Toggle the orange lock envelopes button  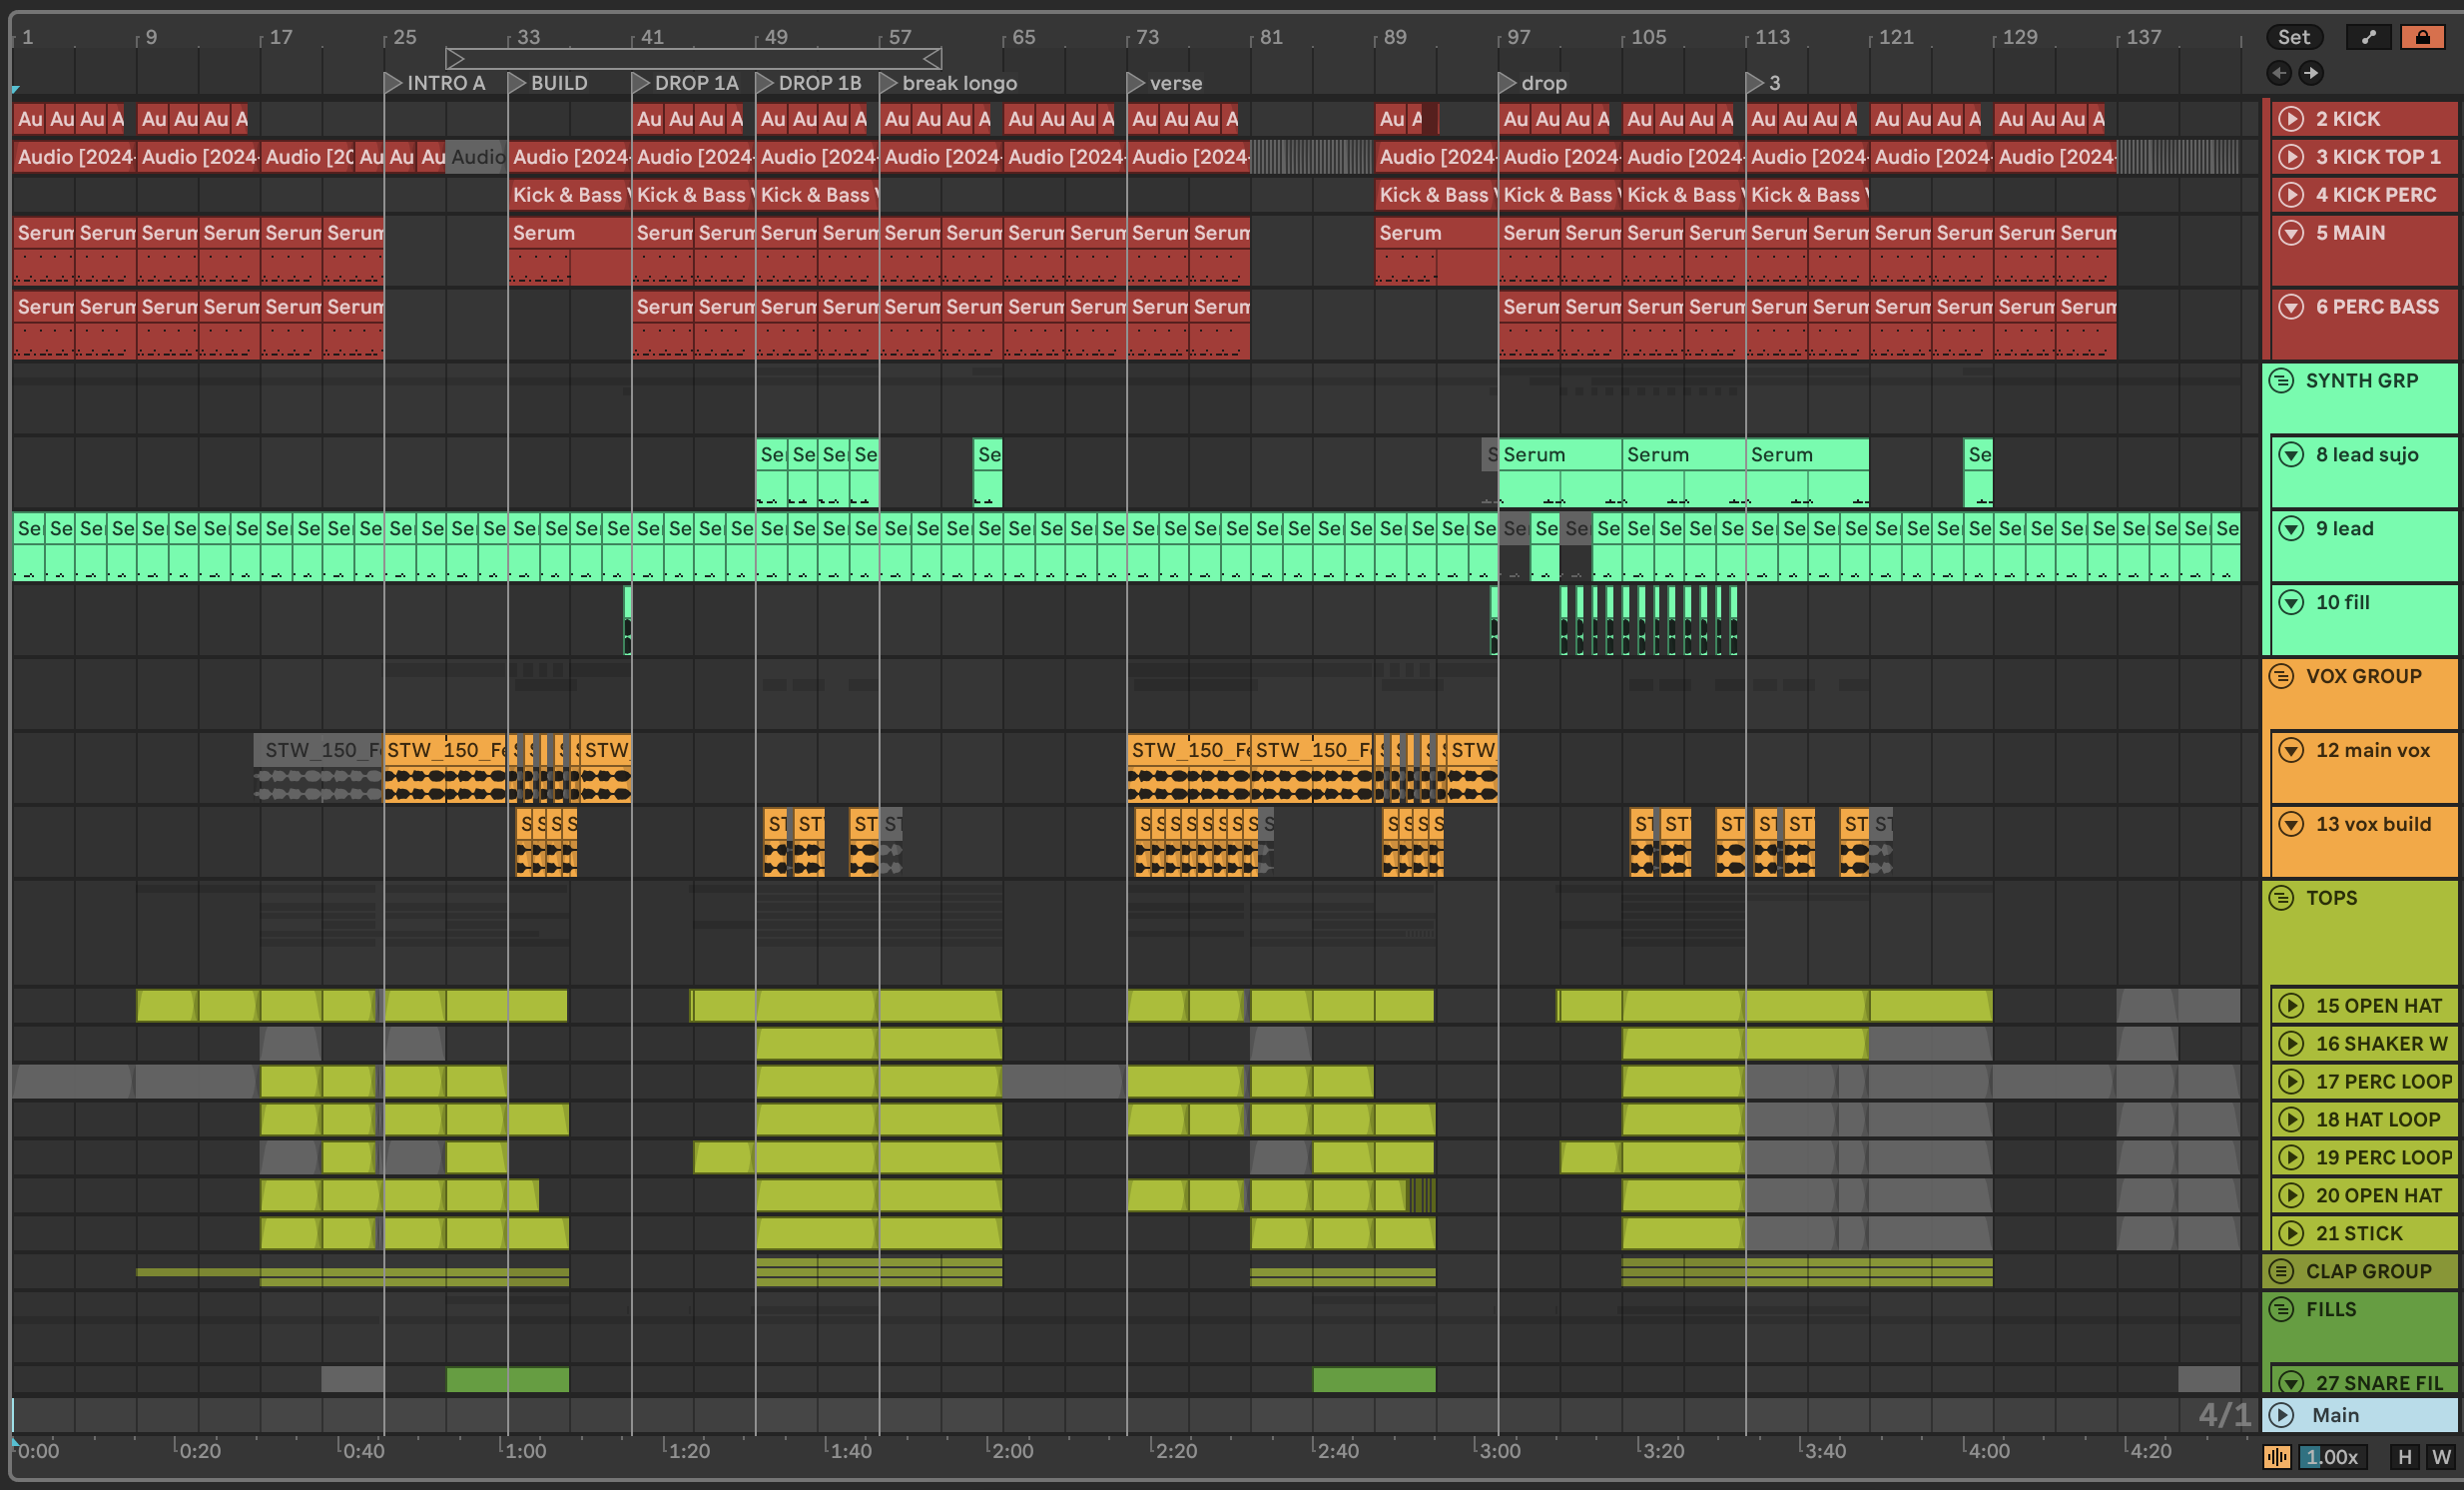pos(2422,37)
